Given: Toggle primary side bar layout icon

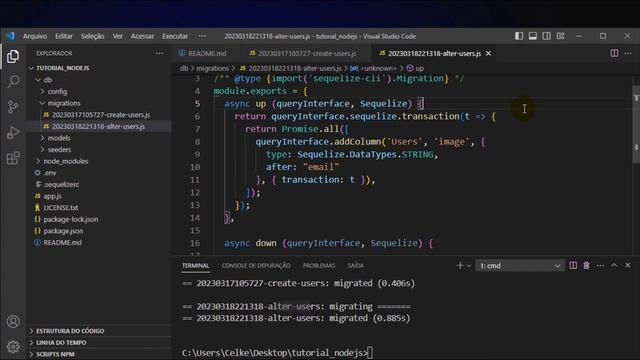Looking at the screenshot, I should [x=519, y=36].
